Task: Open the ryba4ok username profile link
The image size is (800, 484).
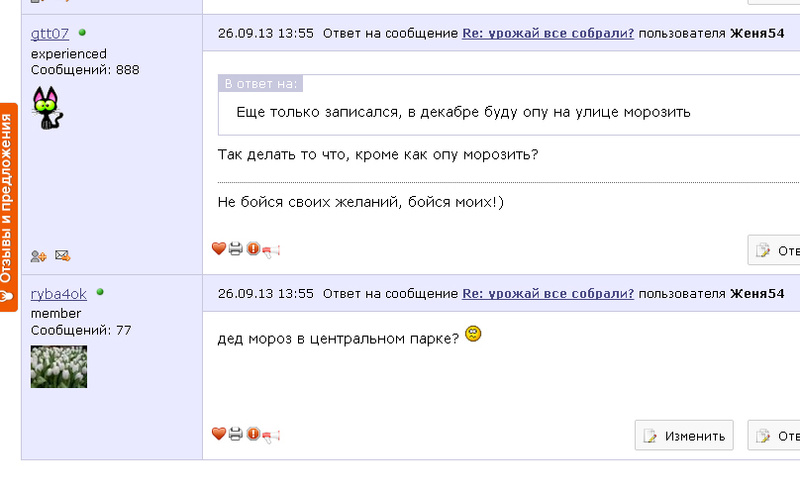Action: coord(59,293)
